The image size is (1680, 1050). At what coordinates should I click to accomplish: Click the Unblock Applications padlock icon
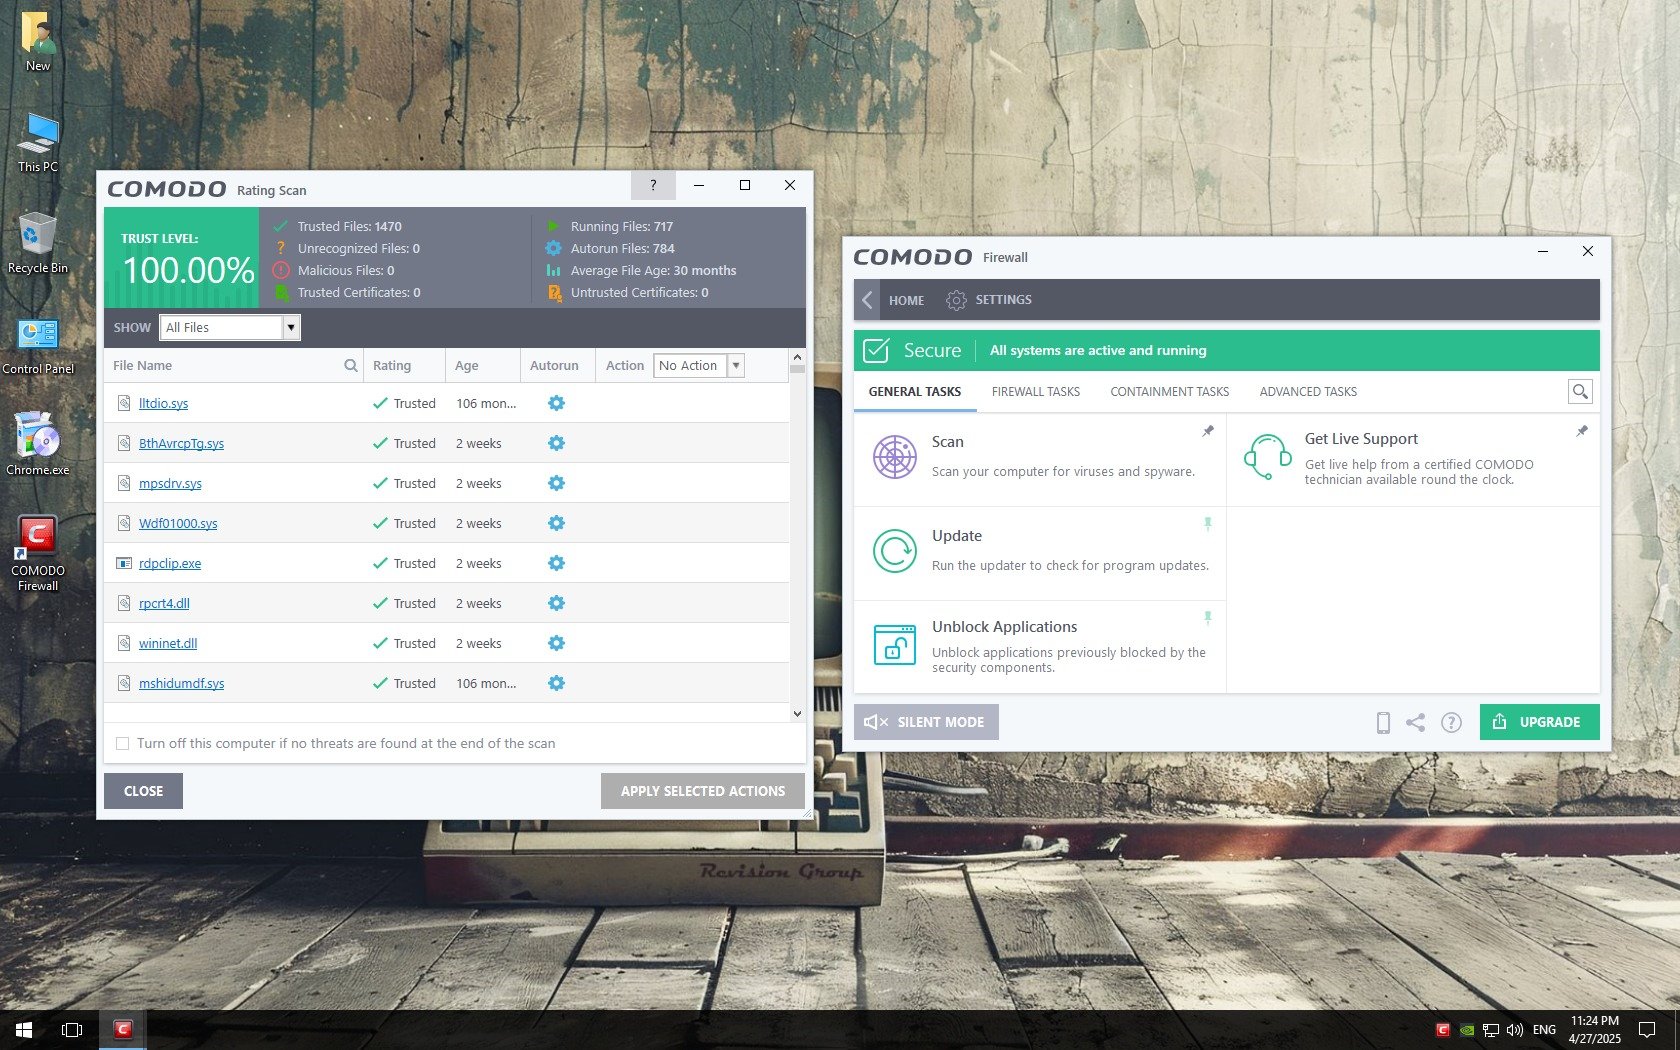(894, 645)
